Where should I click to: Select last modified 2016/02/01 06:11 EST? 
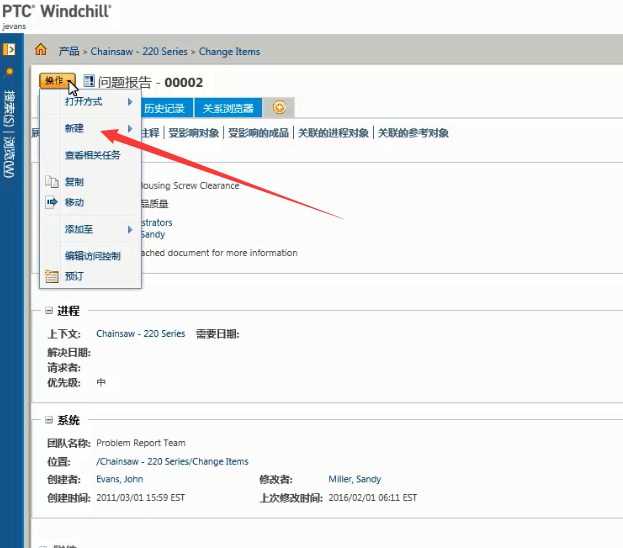click(373, 498)
